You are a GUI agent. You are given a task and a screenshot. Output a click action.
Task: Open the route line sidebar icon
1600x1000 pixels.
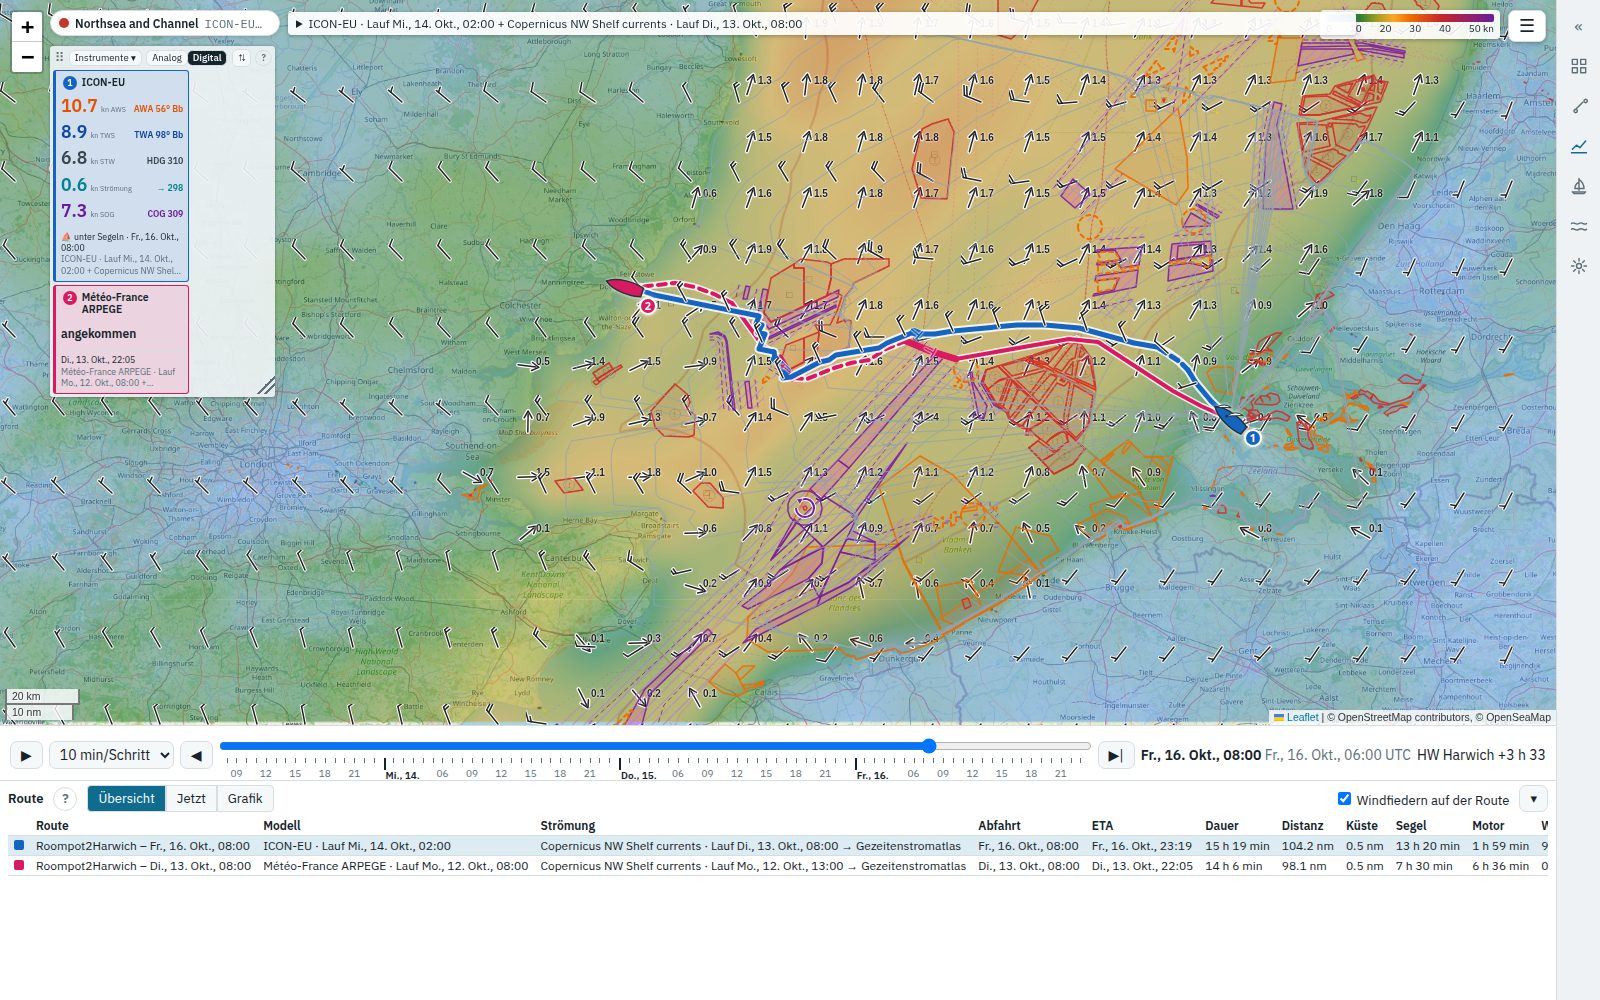[1579, 106]
